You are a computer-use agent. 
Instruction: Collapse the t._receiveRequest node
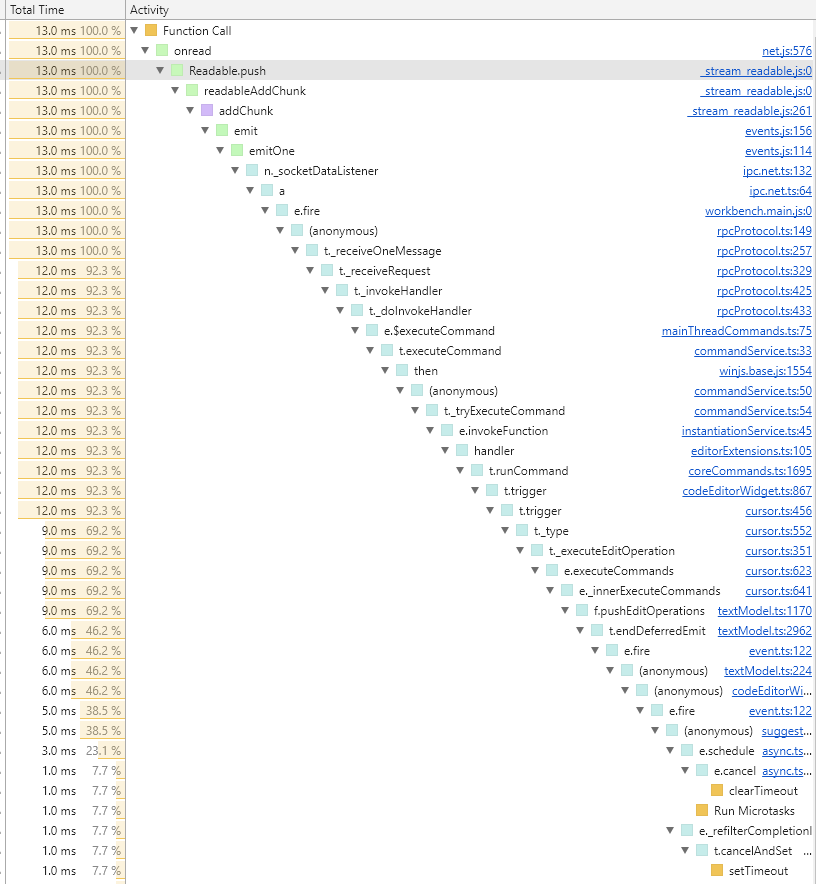[x=310, y=271]
